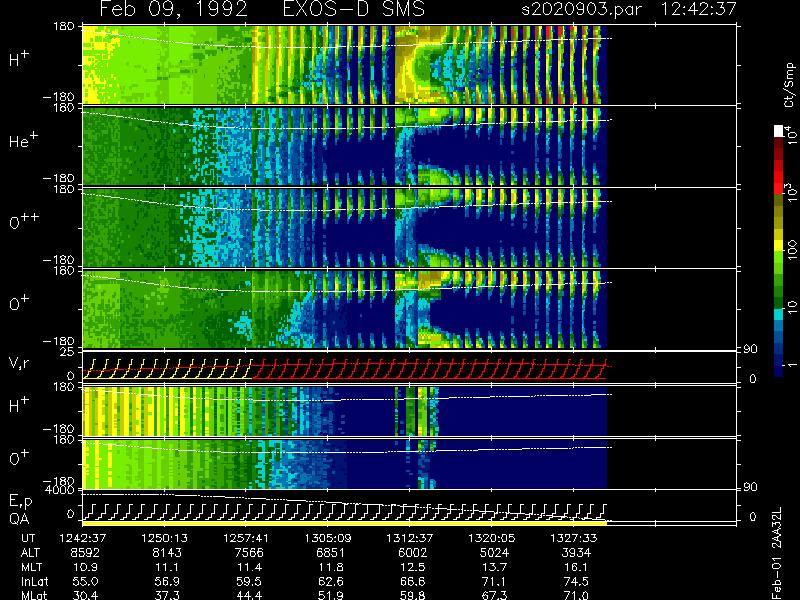
Task: Select altitude value '6851'
Action: coord(331,553)
